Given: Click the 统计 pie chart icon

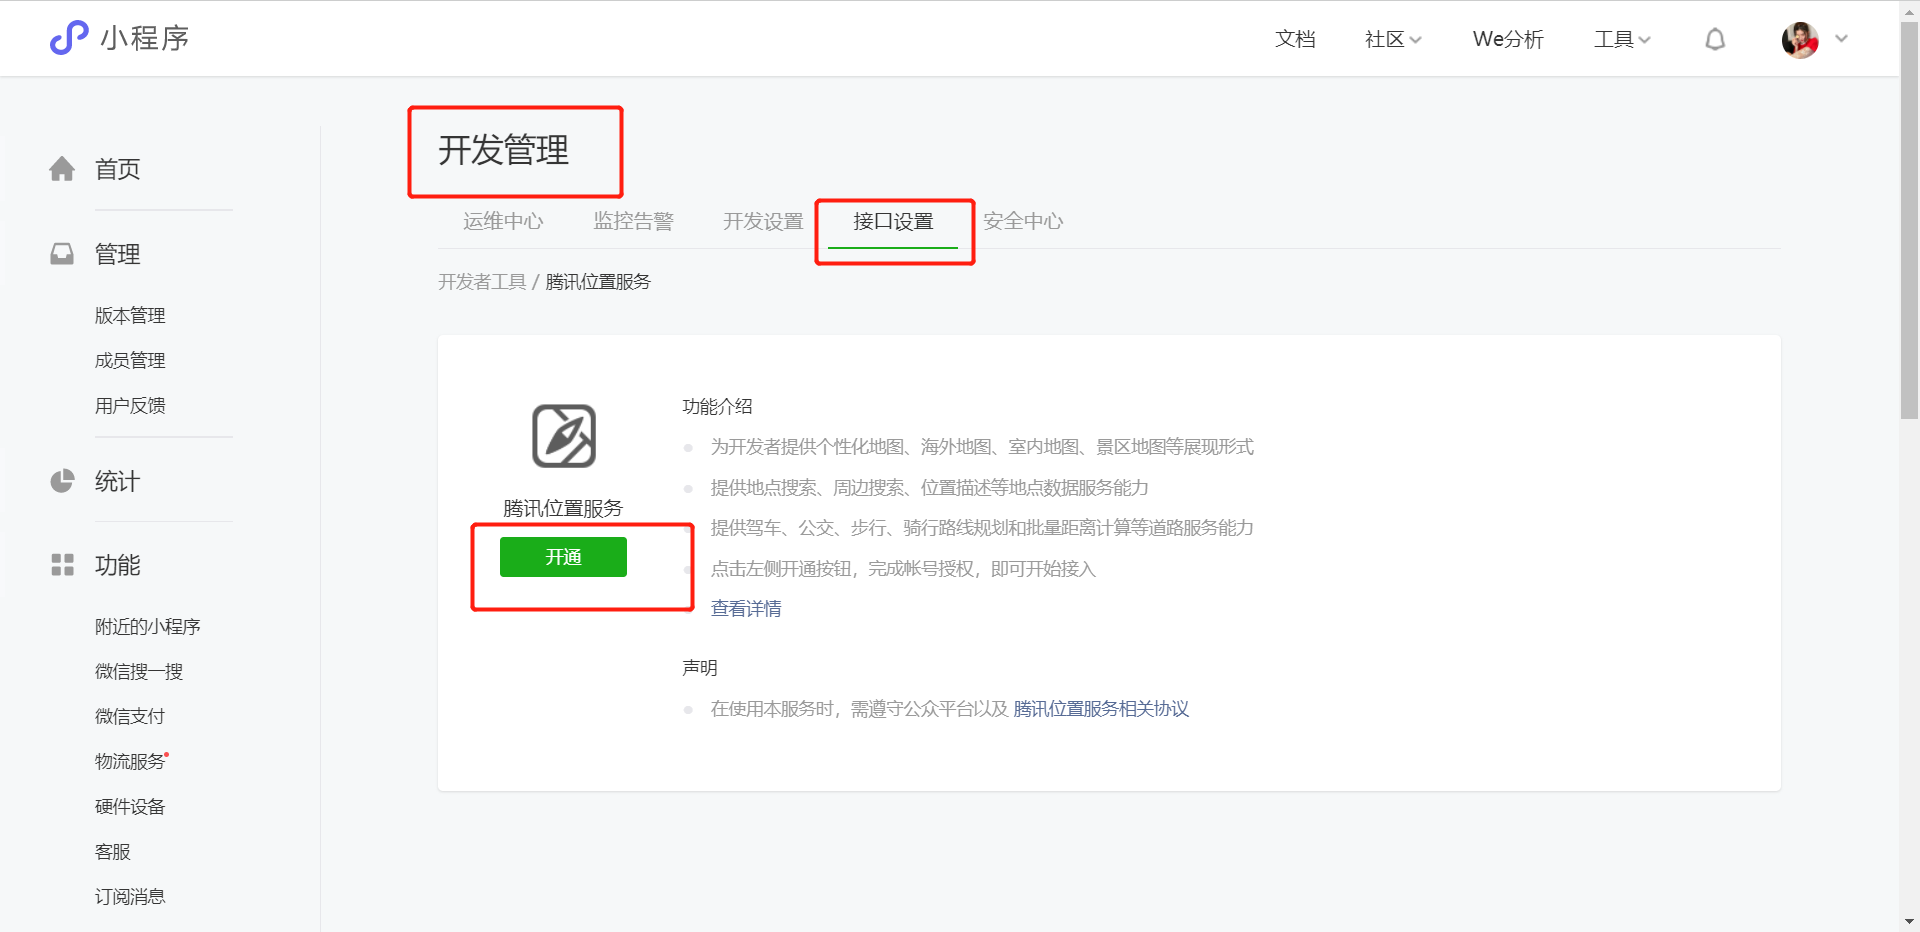Looking at the screenshot, I should coord(62,481).
